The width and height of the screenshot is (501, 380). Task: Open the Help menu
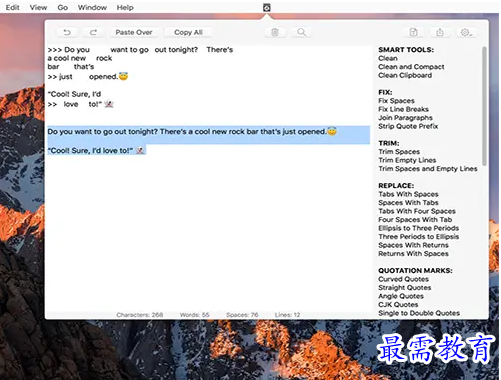click(x=125, y=7)
